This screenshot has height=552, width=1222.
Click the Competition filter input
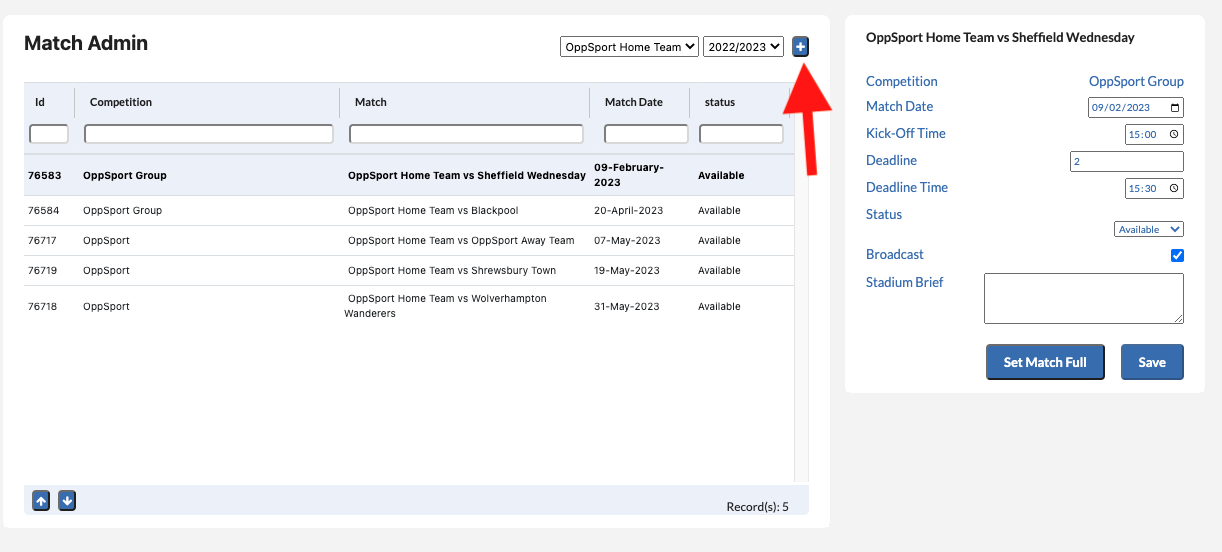[x=209, y=134]
